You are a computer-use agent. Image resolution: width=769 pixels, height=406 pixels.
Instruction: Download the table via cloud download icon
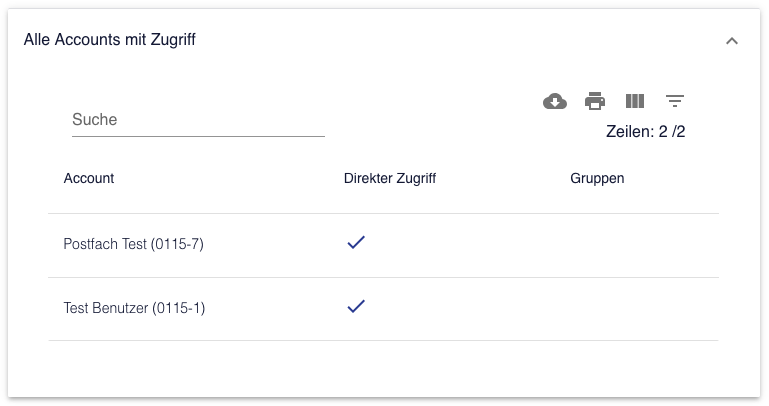pos(555,101)
